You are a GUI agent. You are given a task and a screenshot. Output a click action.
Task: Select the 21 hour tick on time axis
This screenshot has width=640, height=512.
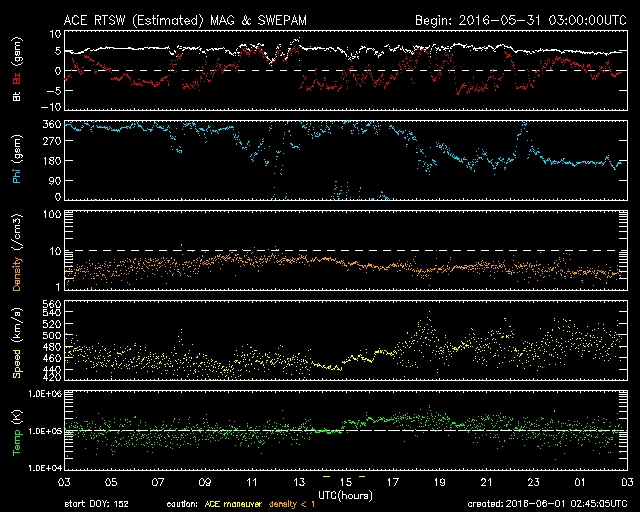[485, 481]
